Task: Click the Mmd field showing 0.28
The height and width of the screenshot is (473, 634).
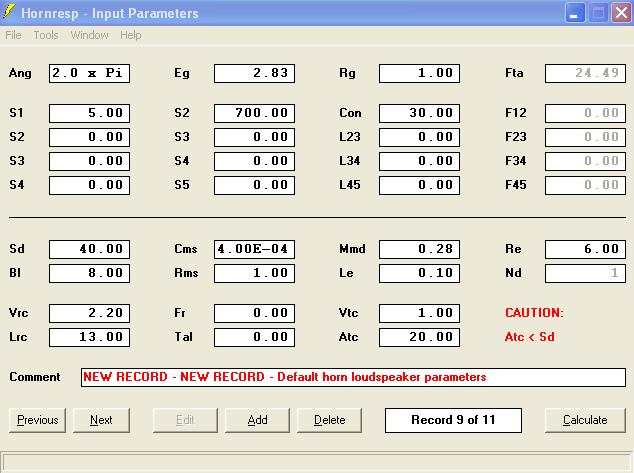Action: [x=419, y=249]
